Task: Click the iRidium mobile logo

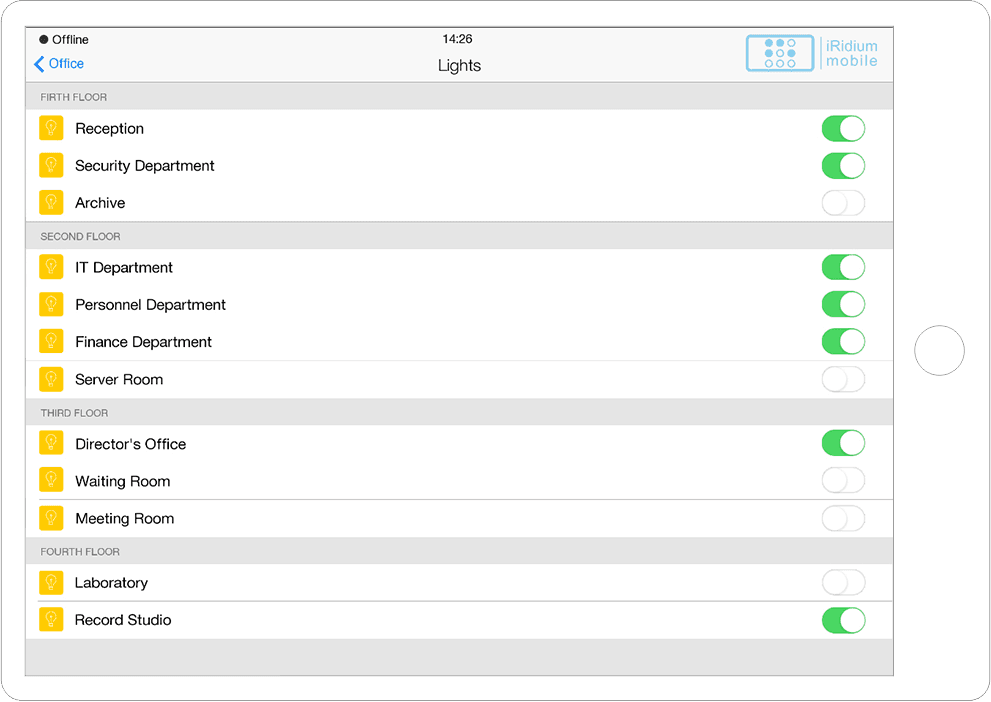Action: [x=812, y=54]
